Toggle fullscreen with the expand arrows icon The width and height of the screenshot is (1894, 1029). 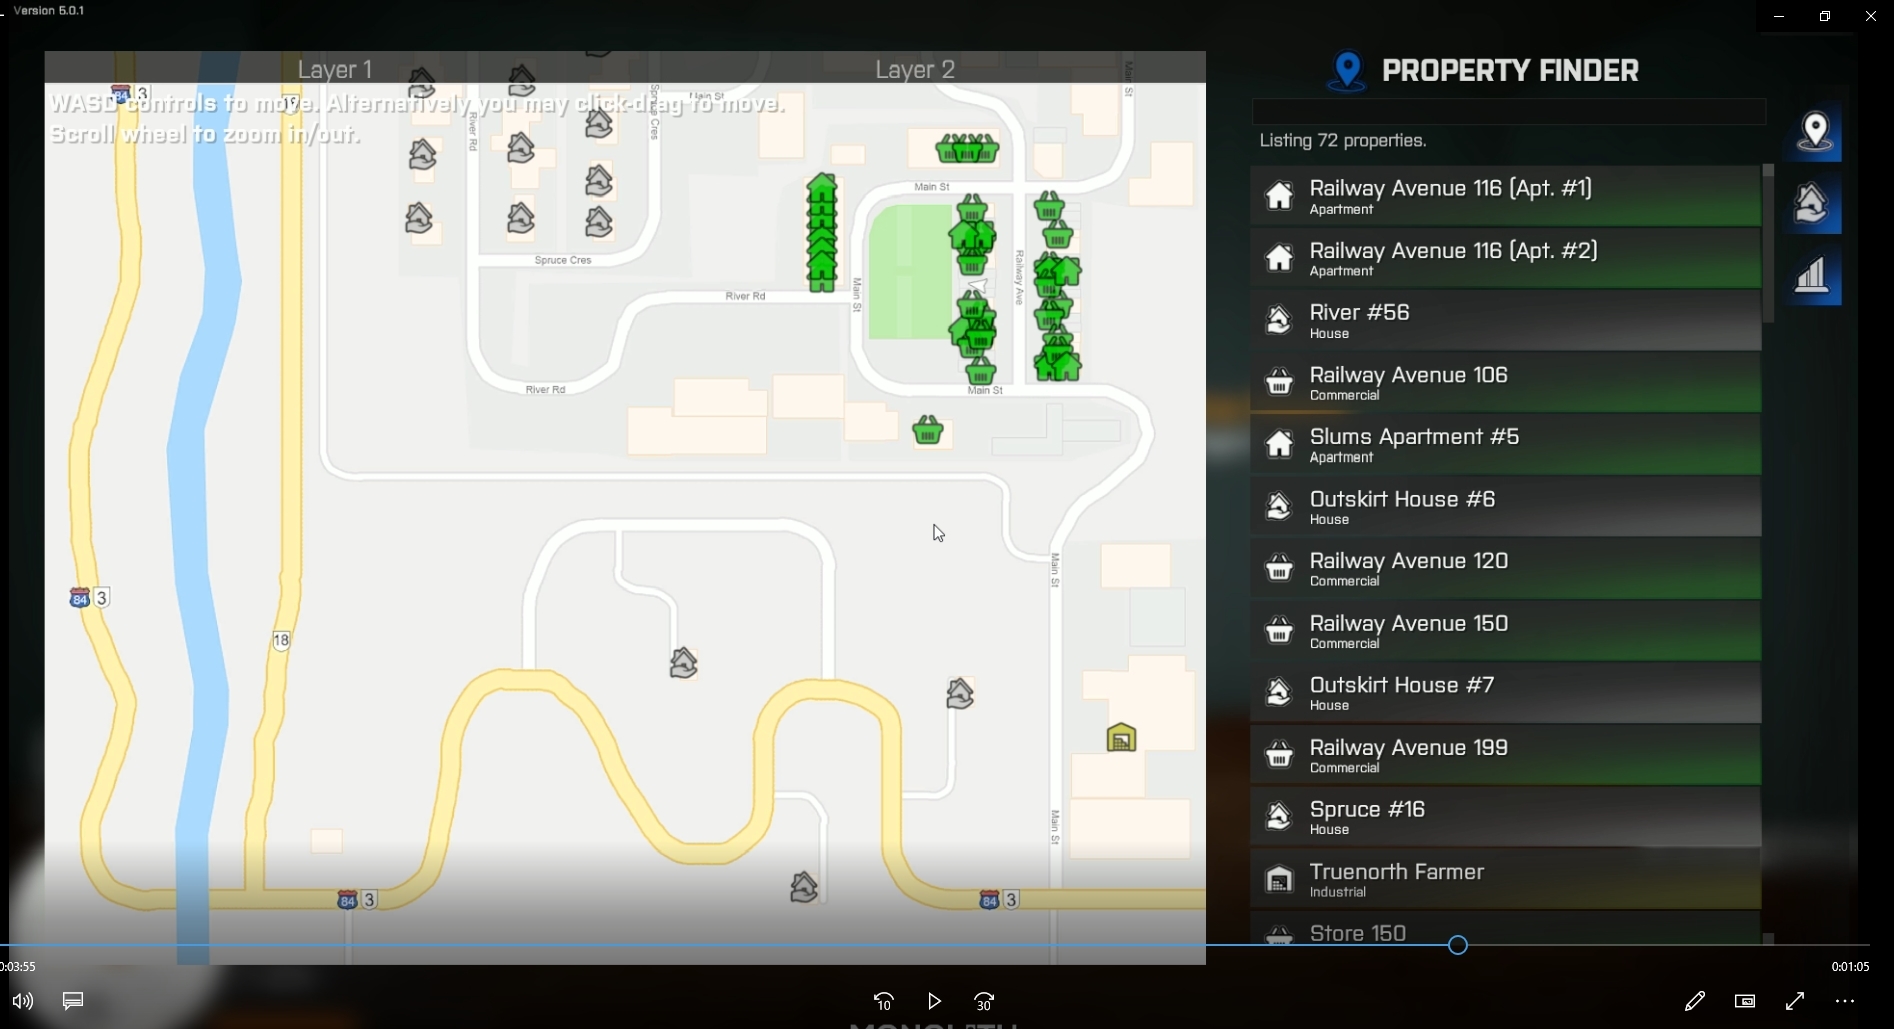coord(1795,1001)
